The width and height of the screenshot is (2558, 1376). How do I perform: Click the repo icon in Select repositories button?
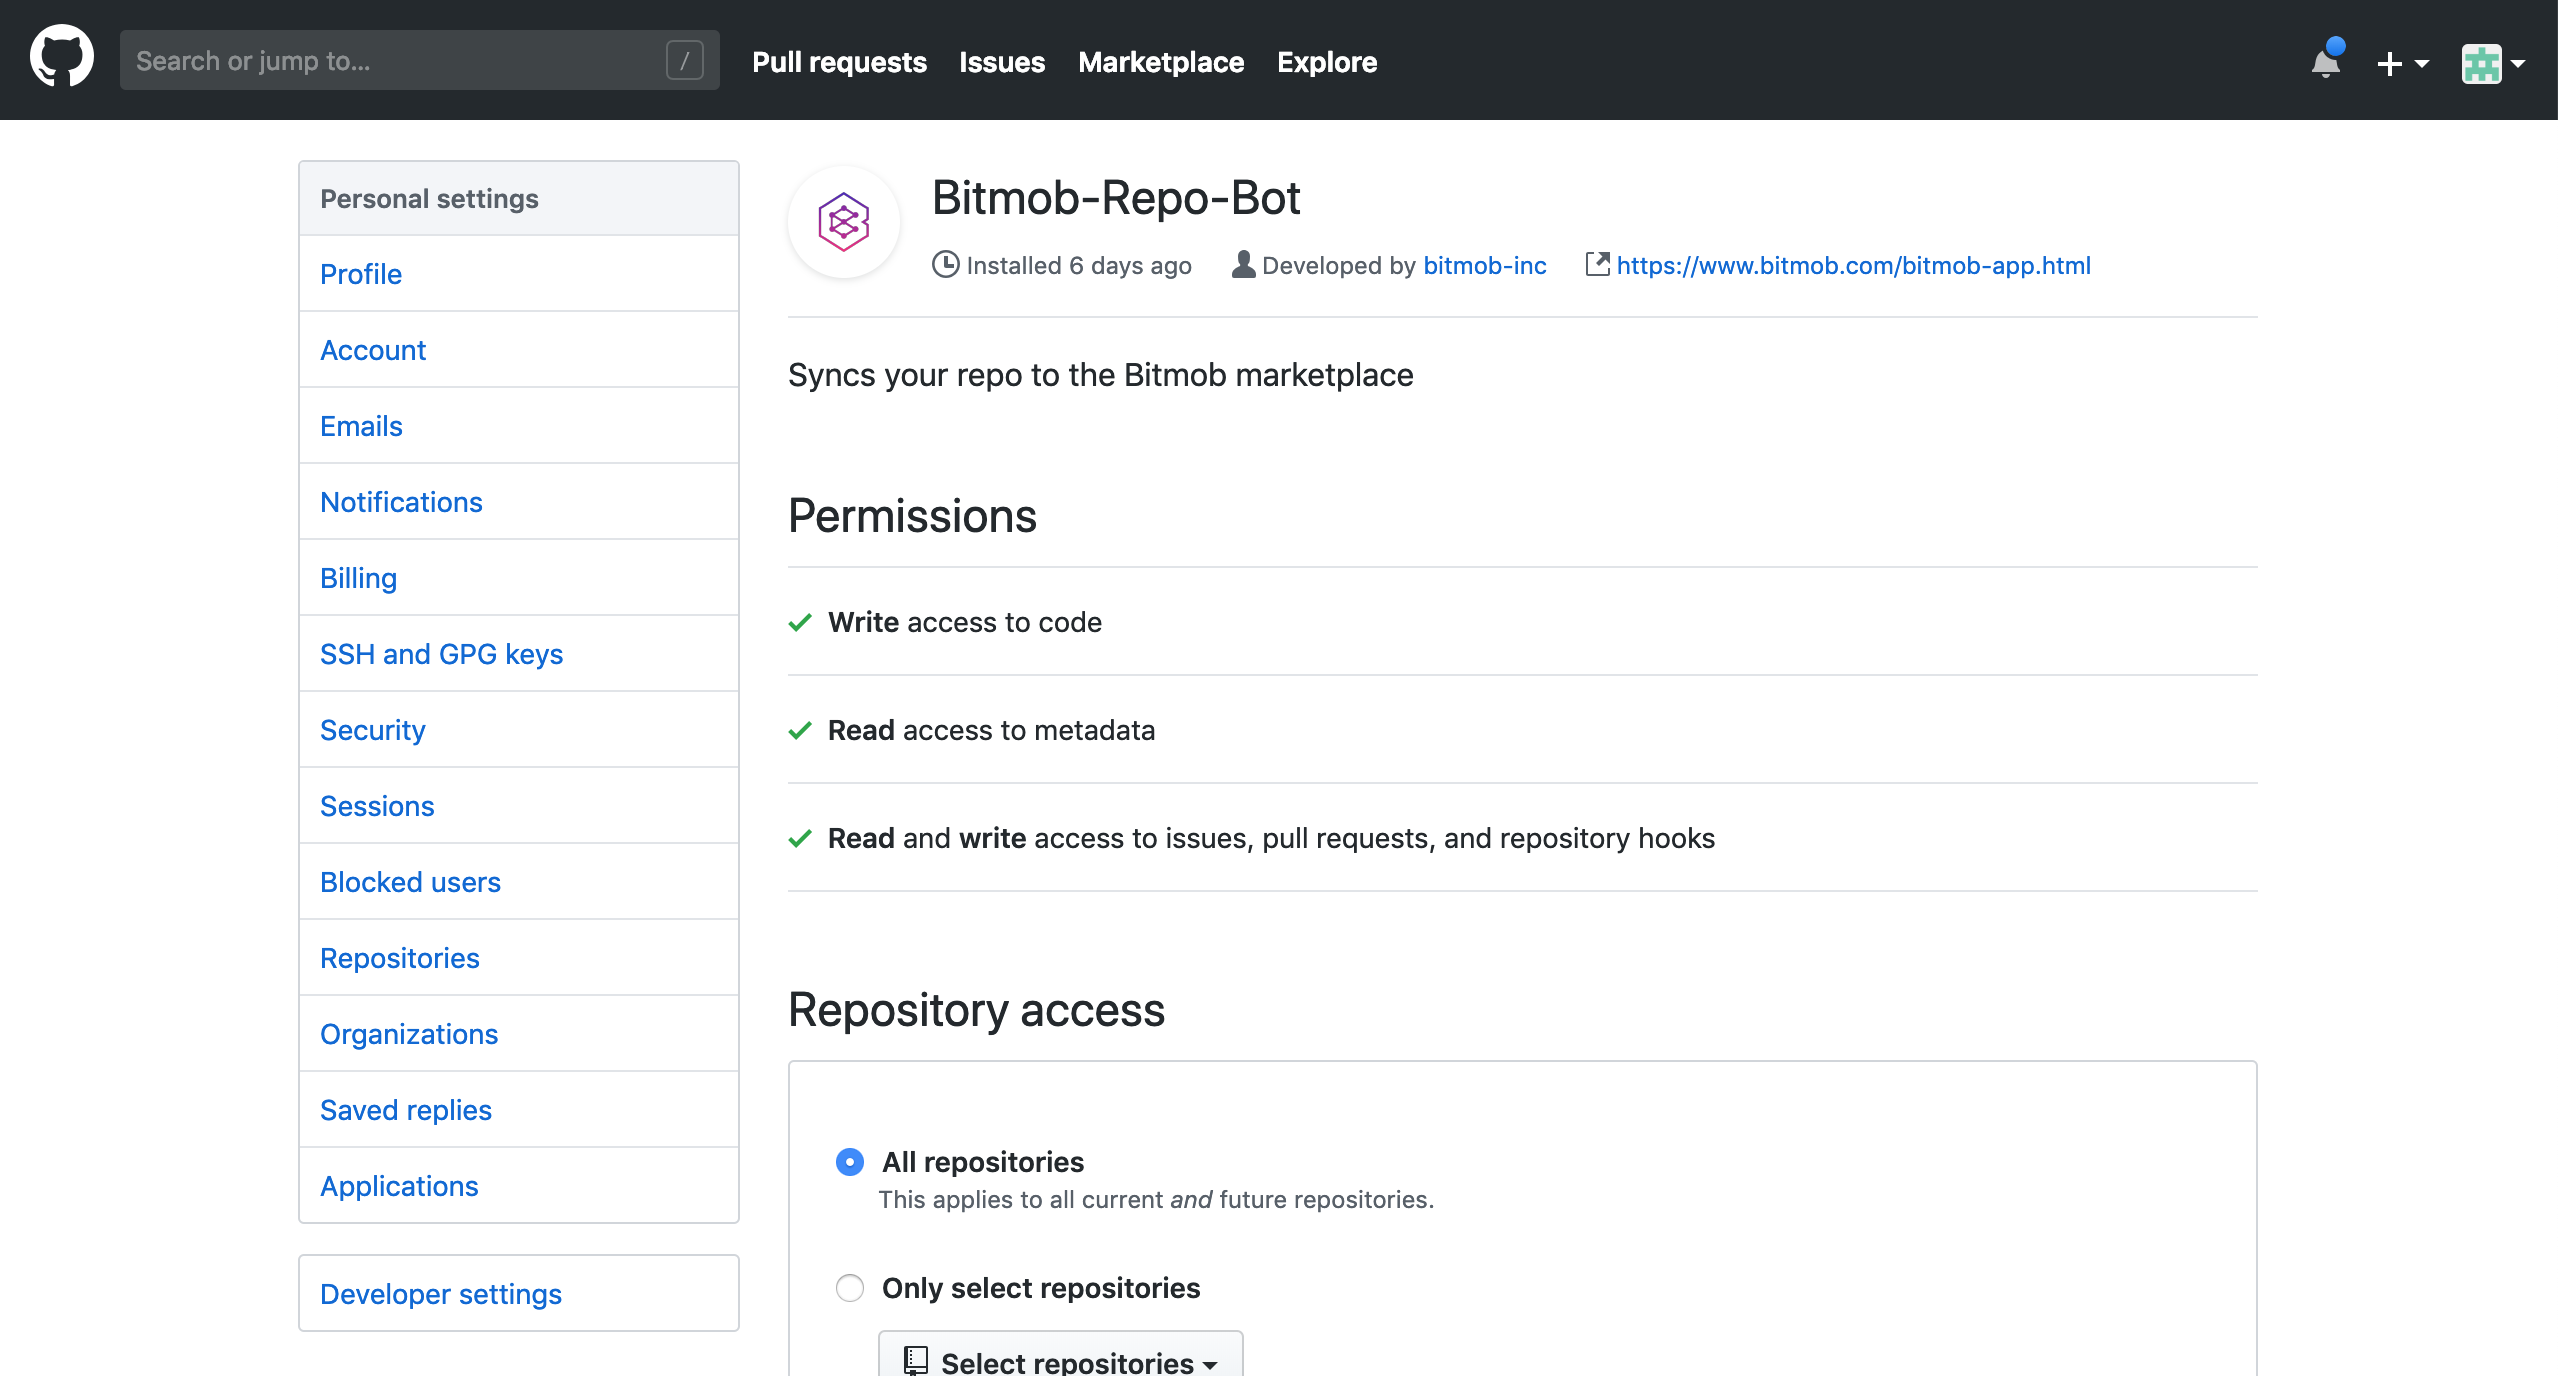click(x=916, y=1360)
